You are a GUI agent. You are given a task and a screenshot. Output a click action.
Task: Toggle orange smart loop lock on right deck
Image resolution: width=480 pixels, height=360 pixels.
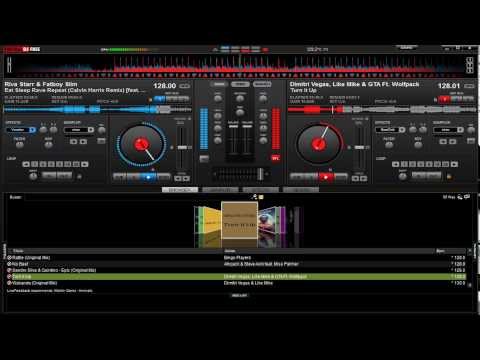(449, 177)
